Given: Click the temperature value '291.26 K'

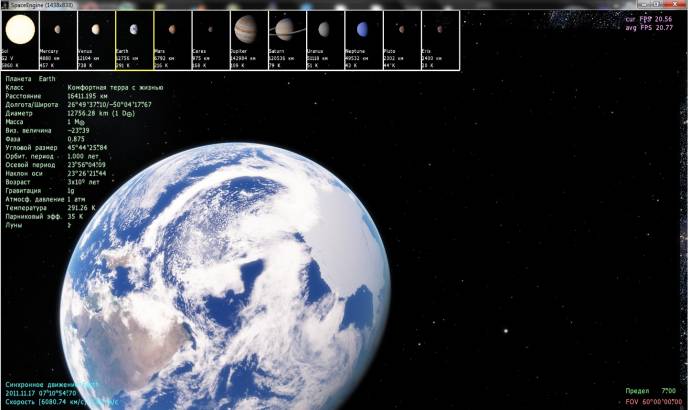Looking at the screenshot, I should tap(81, 208).
